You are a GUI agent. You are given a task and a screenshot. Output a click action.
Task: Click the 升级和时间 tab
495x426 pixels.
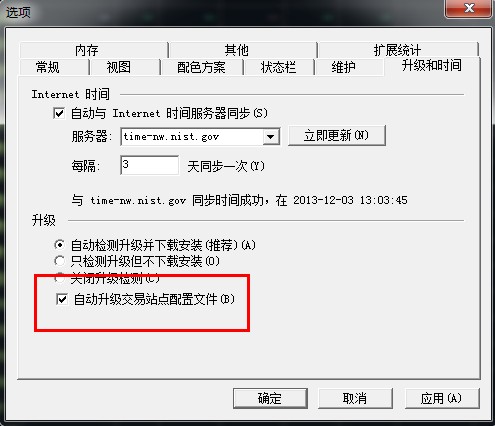[x=432, y=66]
